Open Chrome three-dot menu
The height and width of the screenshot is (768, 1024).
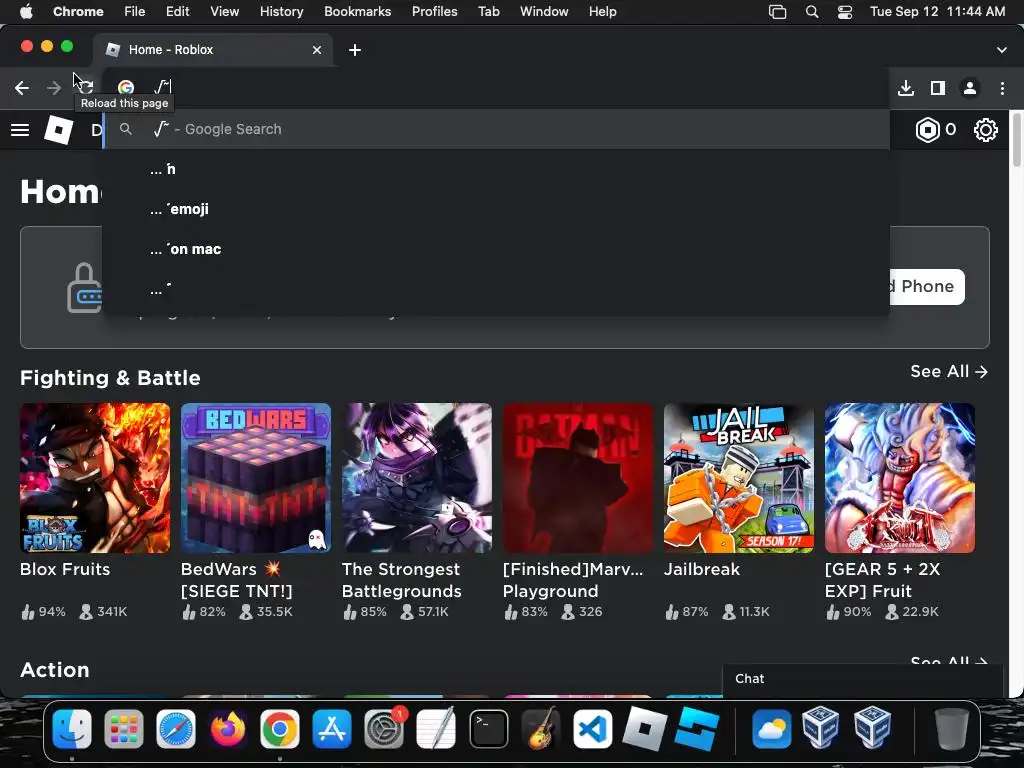pyautogui.click(x=1002, y=88)
